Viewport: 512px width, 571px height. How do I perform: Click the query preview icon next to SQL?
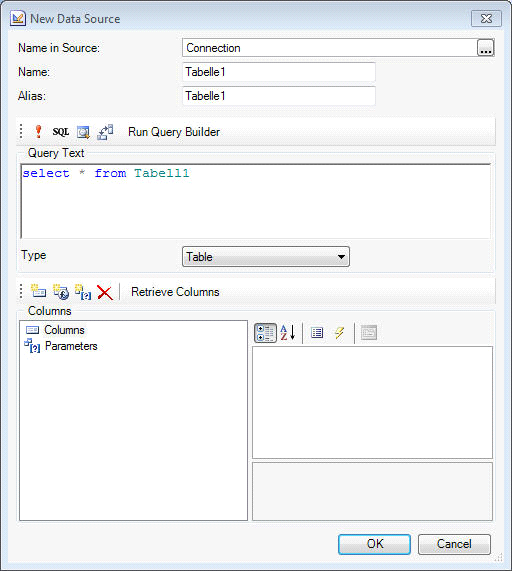point(83,132)
